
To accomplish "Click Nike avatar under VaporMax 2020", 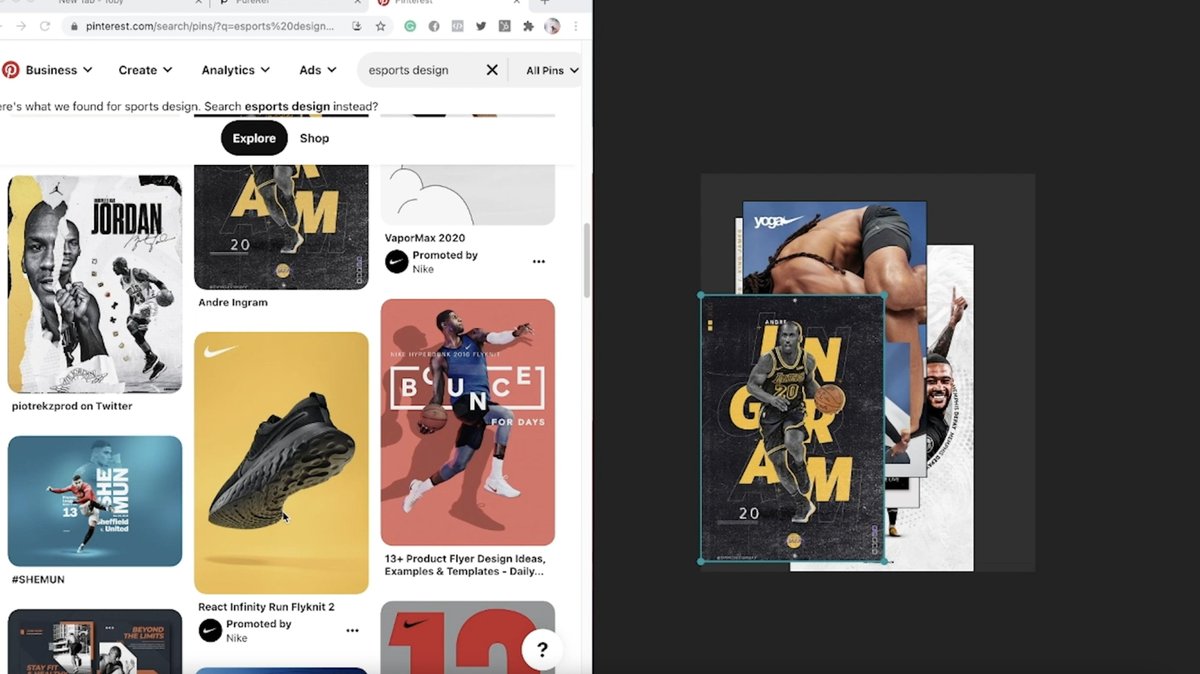I will coord(397,262).
